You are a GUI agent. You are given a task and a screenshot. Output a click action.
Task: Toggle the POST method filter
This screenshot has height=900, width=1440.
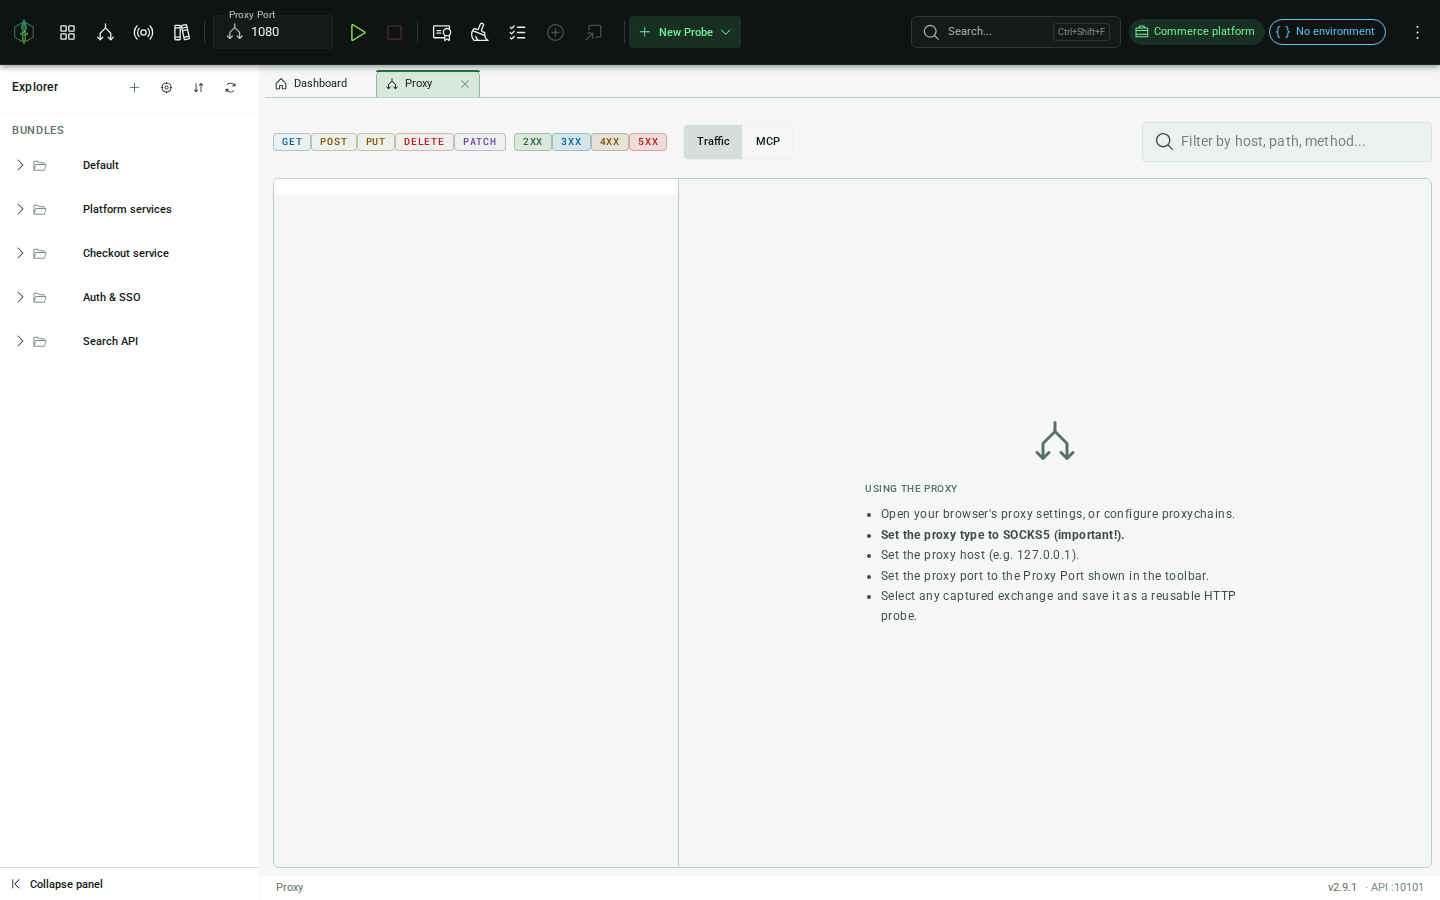(x=334, y=142)
